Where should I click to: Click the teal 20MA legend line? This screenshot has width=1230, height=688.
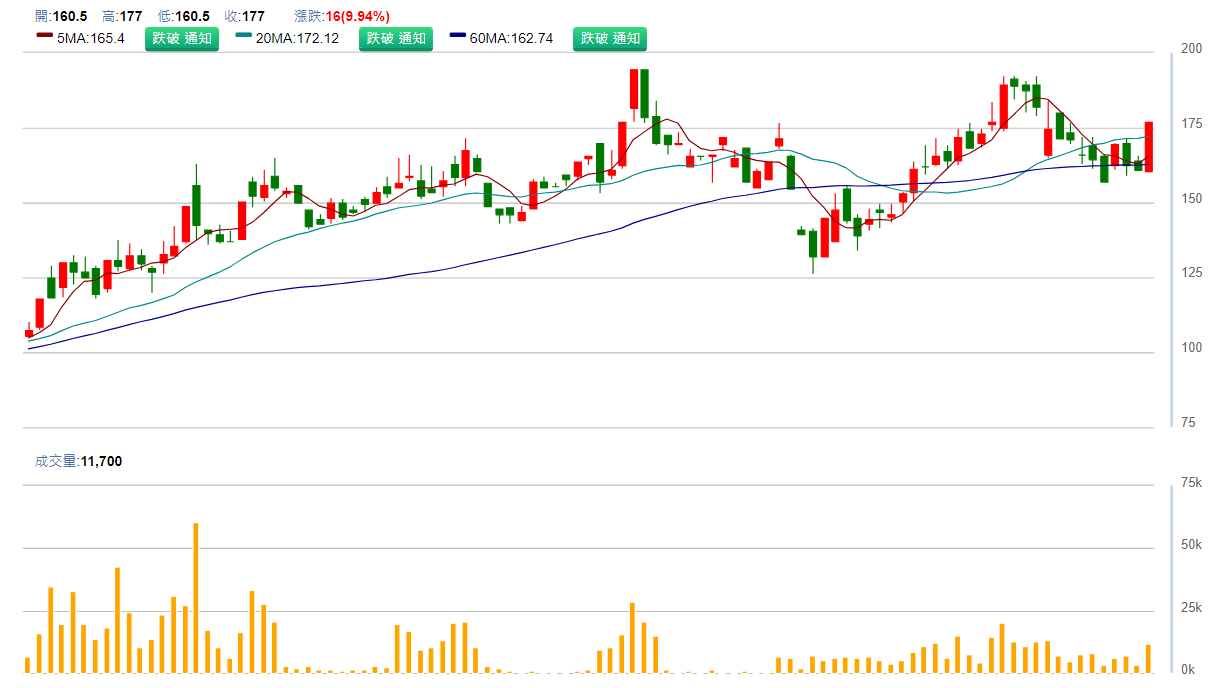pos(244,37)
